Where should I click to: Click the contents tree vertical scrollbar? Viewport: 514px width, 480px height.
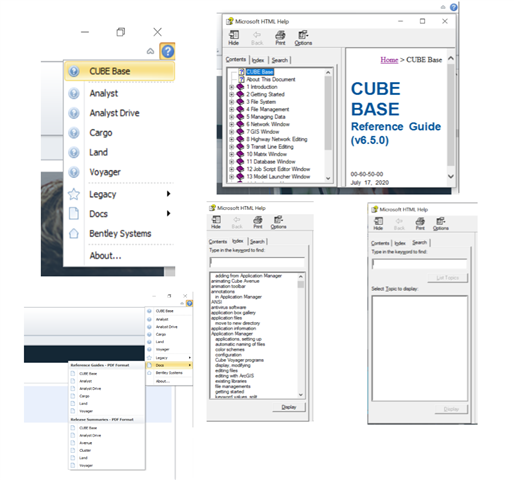click(328, 113)
